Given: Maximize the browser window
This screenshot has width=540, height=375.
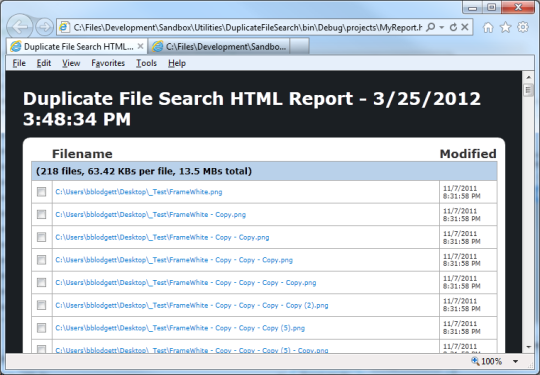Looking at the screenshot, I should pyautogui.click(x=492, y=8).
